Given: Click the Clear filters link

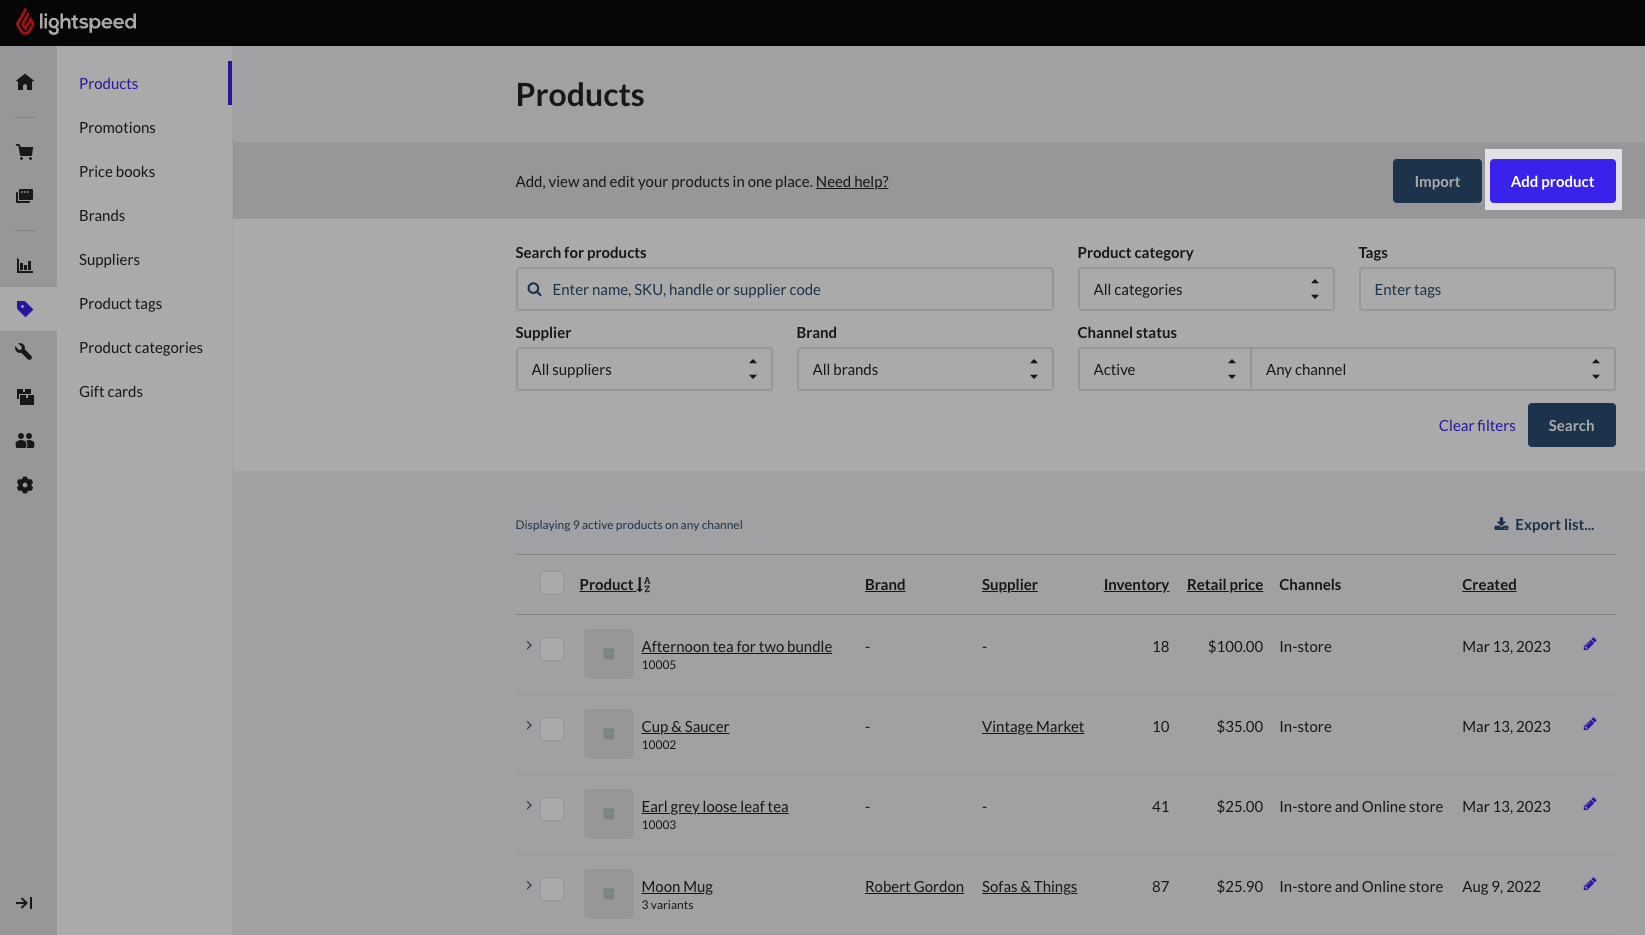Looking at the screenshot, I should pos(1476,426).
